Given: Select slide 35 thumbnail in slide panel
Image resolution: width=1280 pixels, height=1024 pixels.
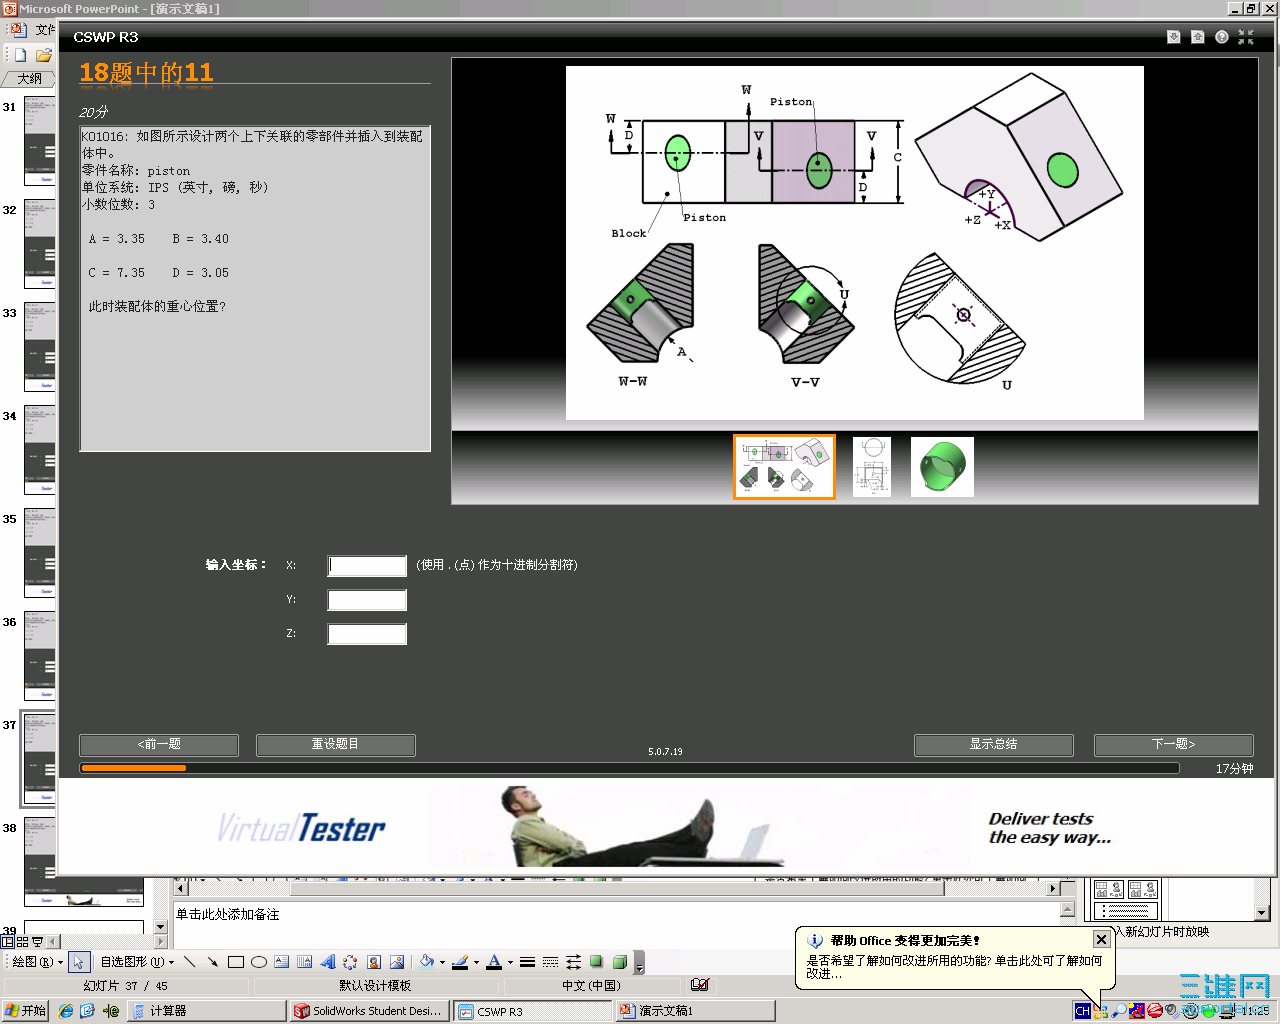Looking at the screenshot, I should [40, 553].
